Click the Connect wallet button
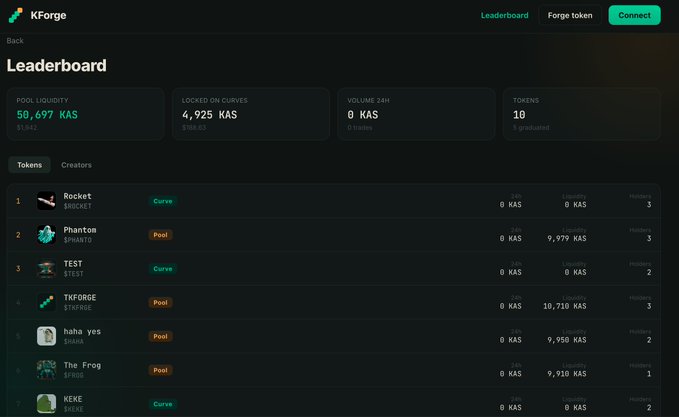 (x=634, y=15)
